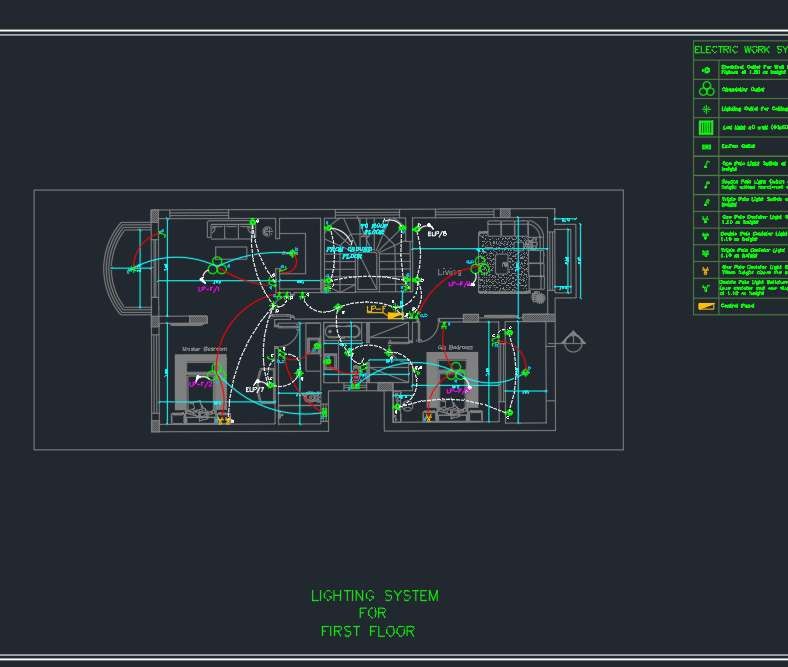The height and width of the screenshot is (667, 788).
Task: Select the curved balcony on the left
Action: click(x=128, y=269)
